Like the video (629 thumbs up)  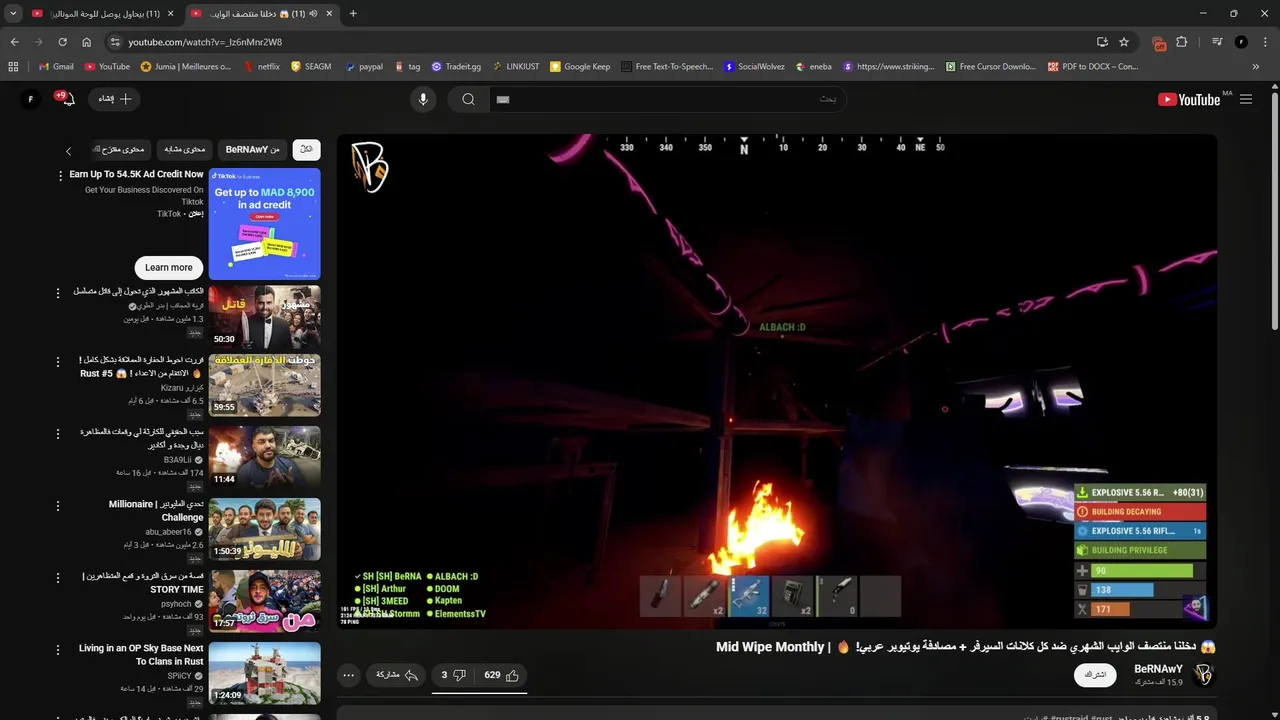[x=501, y=675]
